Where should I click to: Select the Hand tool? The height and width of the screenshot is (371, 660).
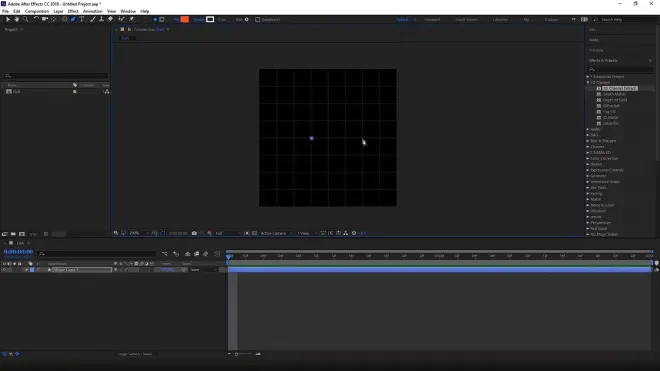[x=16, y=19]
